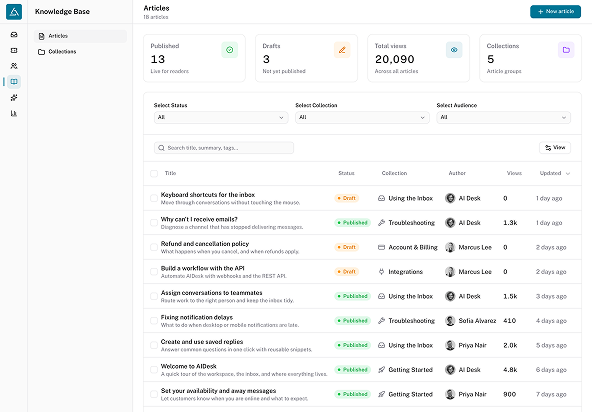The width and height of the screenshot is (592, 412).
Task: Click Priya Nair avatar in saved replies row
Action: point(450,345)
